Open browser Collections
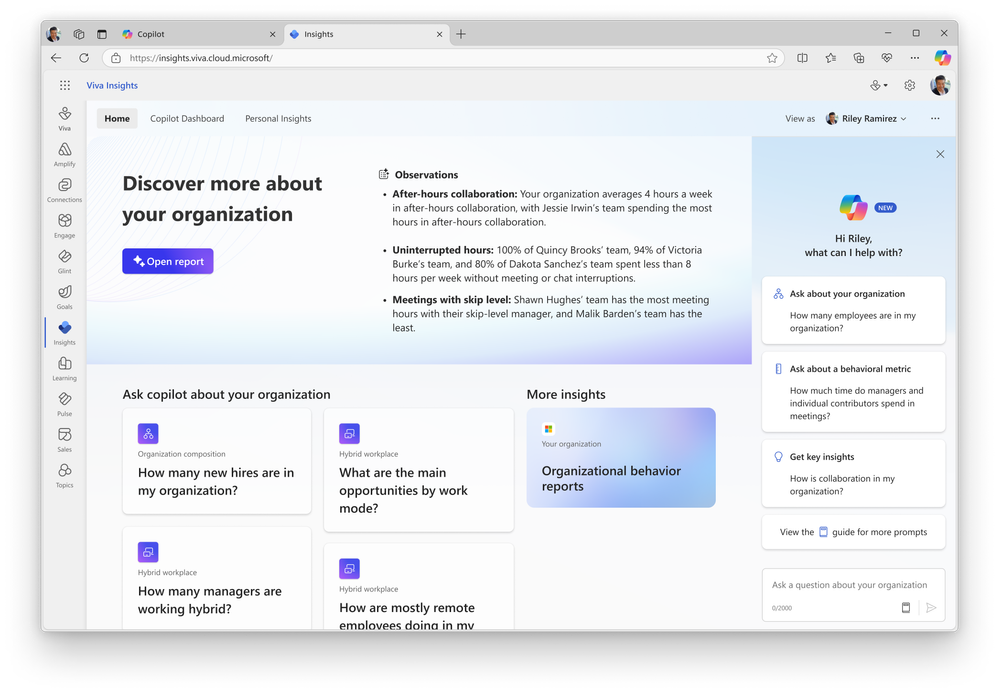This screenshot has width=999, height=693. coord(859,58)
